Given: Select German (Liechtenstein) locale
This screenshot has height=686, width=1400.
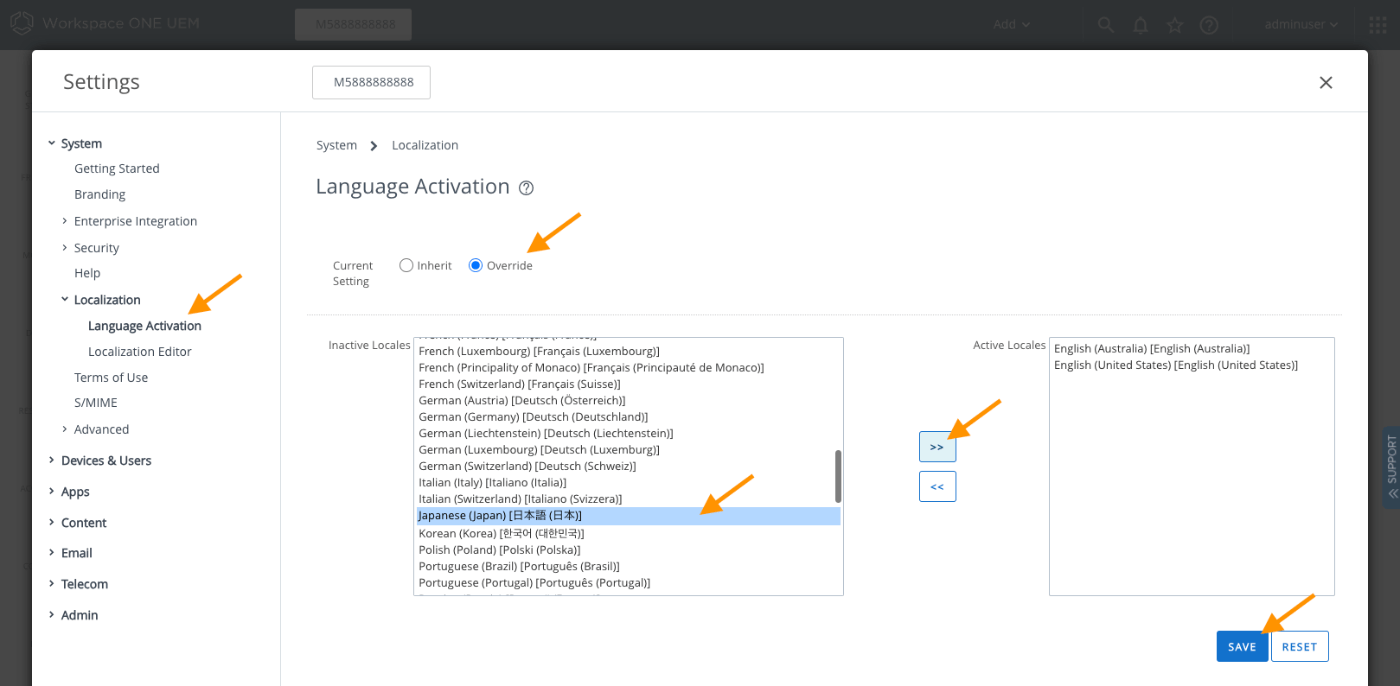Looking at the screenshot, I should (628, 433).
